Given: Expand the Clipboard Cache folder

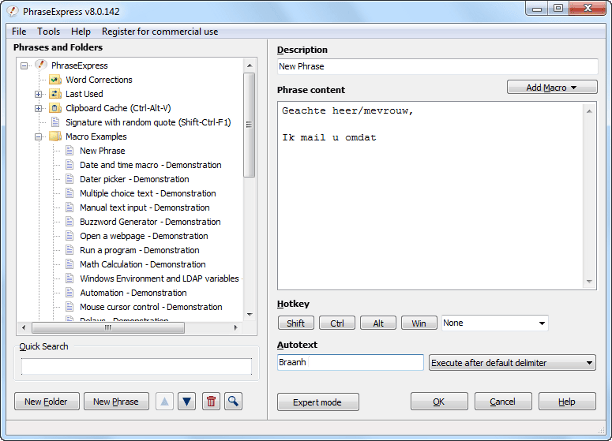Looking at the screenshot, I should pos(38,108).
